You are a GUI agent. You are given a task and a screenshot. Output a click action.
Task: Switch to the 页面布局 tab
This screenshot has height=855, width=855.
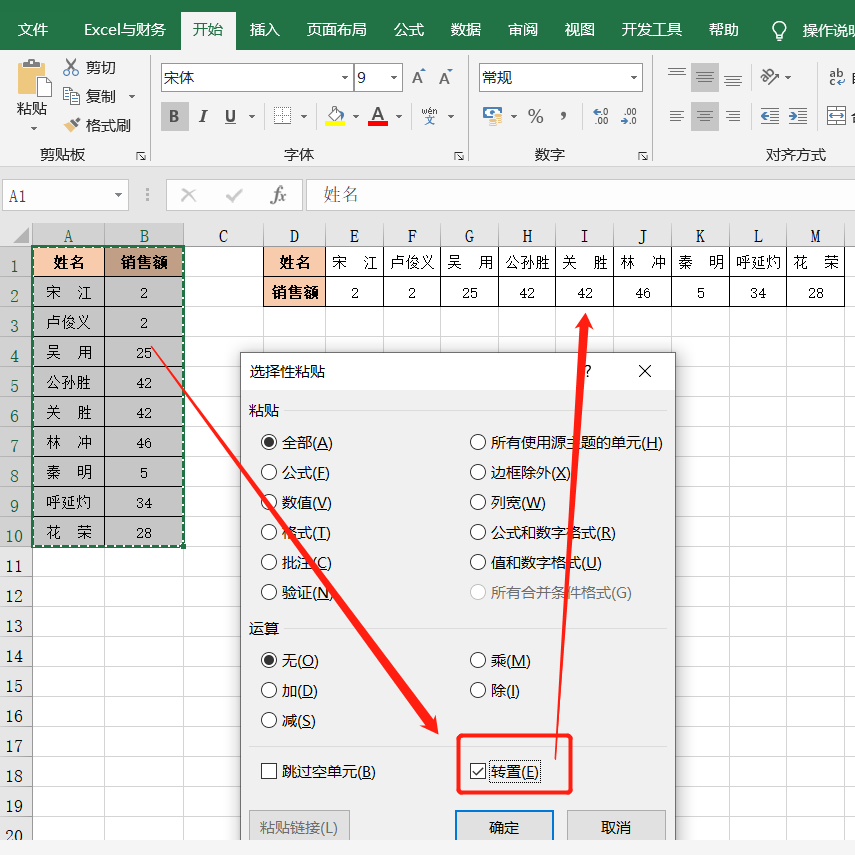pyautogui.click(x=336, y=29)
